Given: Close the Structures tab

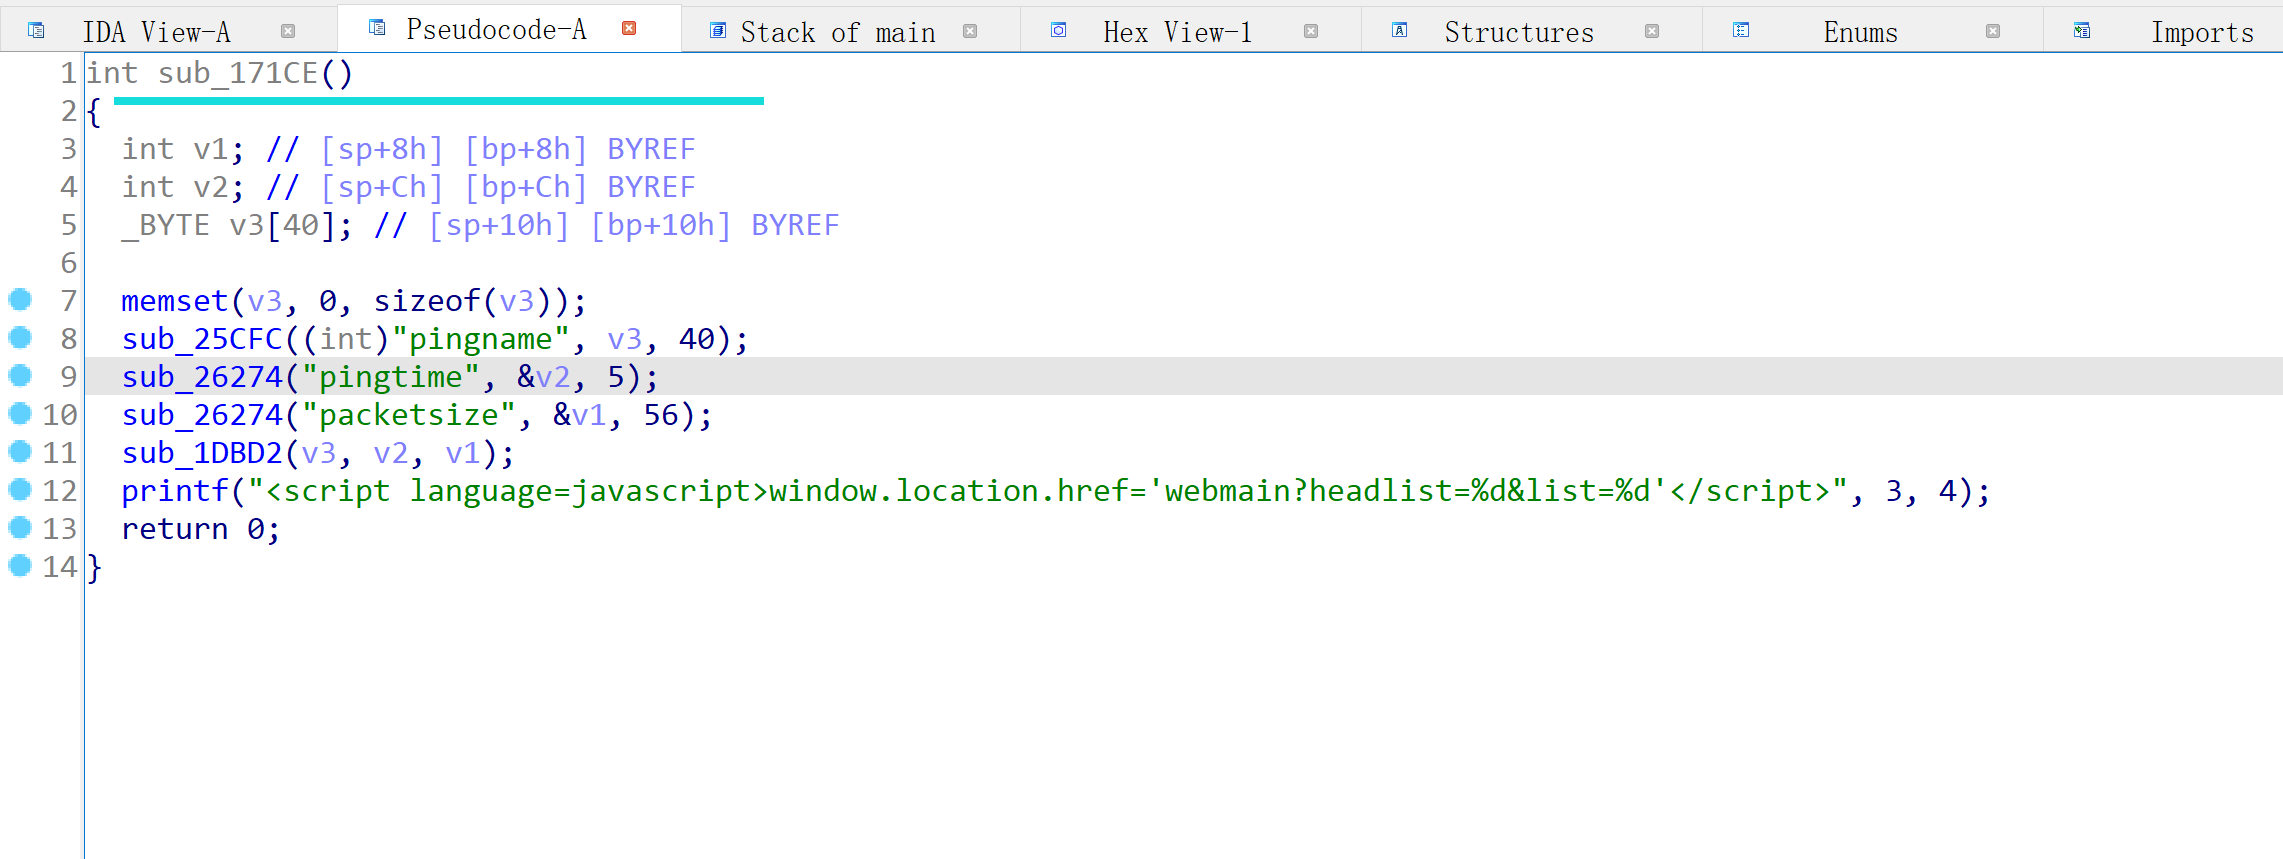Looking at the screenshot, I should 1652,31.
